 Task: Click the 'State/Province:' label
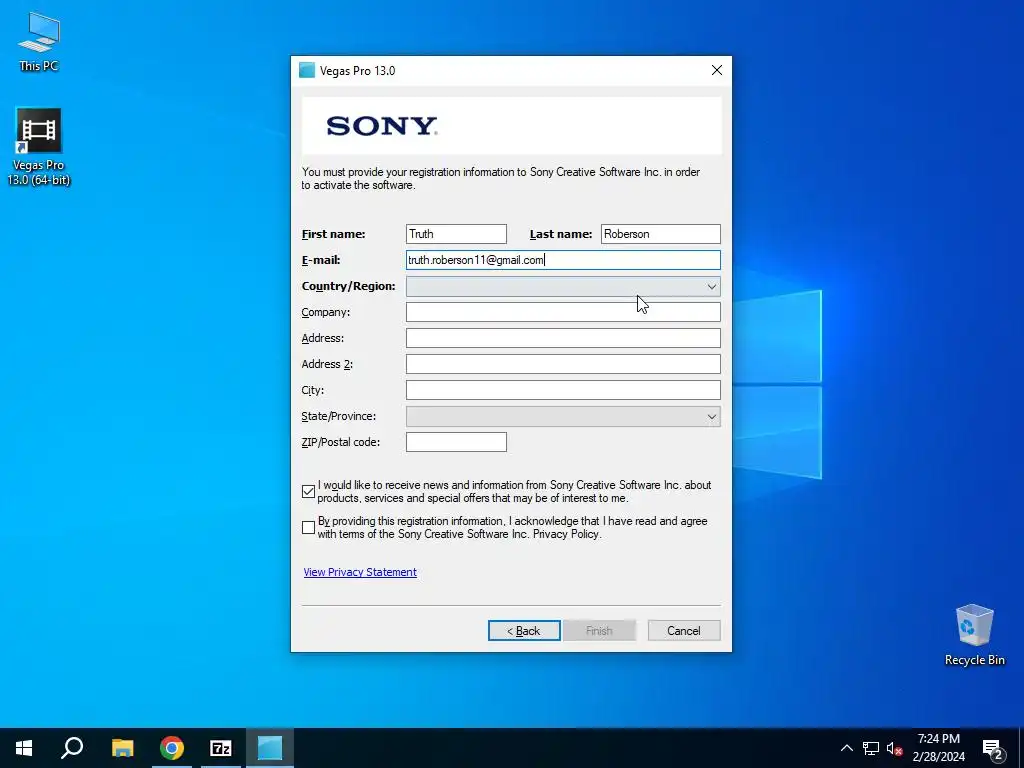(x=338, y=417)
